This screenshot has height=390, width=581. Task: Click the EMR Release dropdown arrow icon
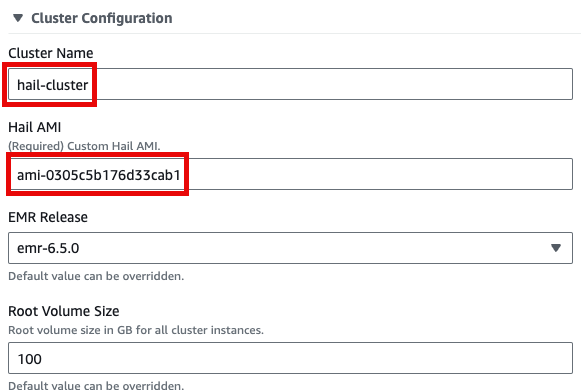coord(555,248)
